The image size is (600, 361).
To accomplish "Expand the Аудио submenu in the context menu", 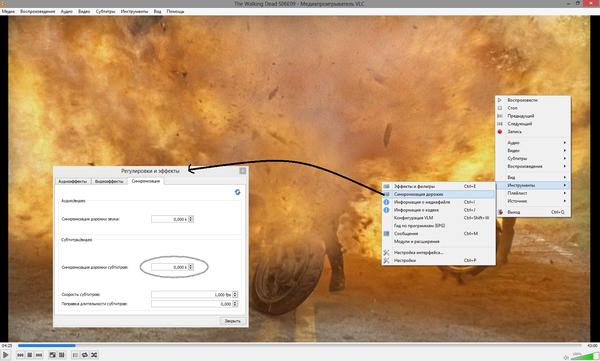I will (533, 142).
